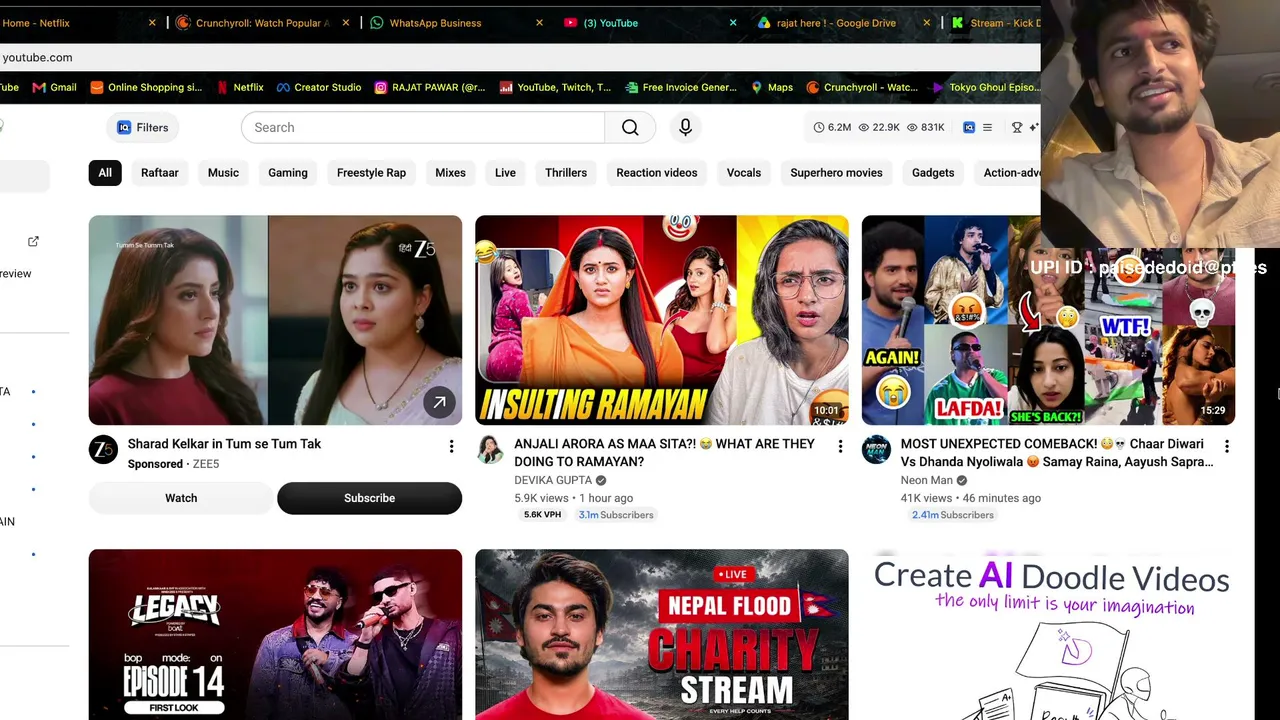Select the Thrillers filter chip

566,173
